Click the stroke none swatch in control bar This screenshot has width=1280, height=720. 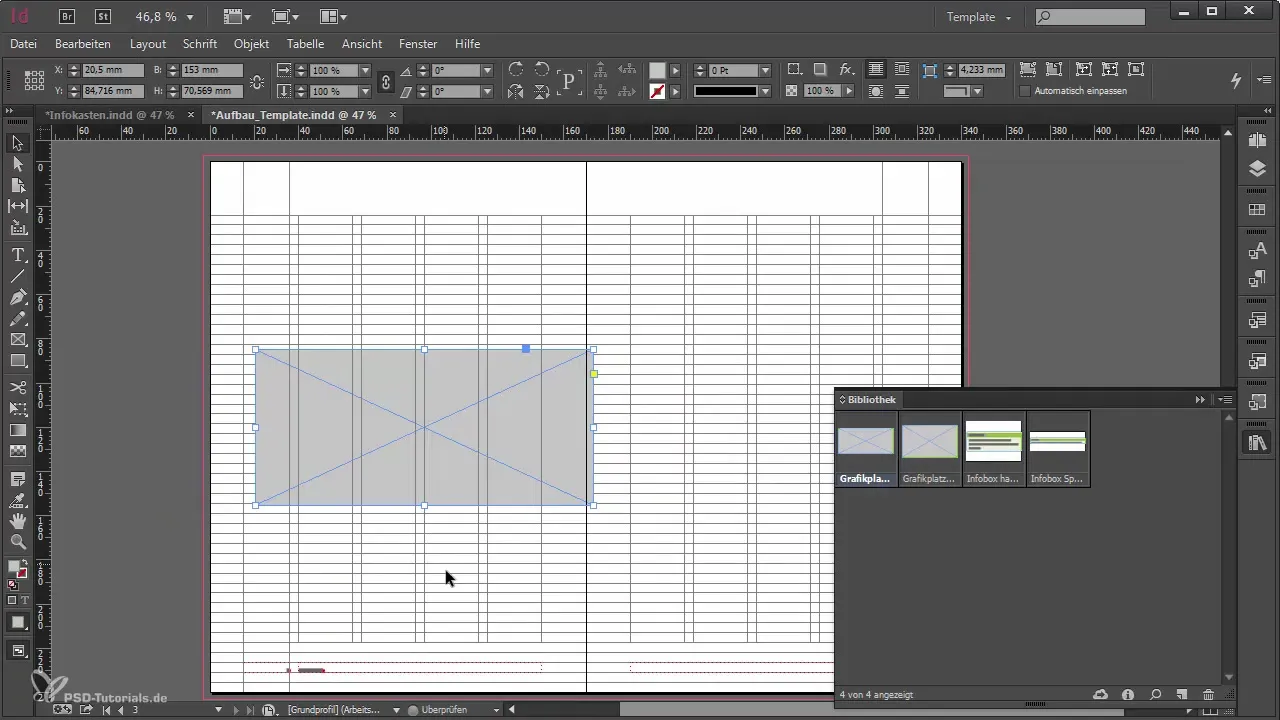657,91
